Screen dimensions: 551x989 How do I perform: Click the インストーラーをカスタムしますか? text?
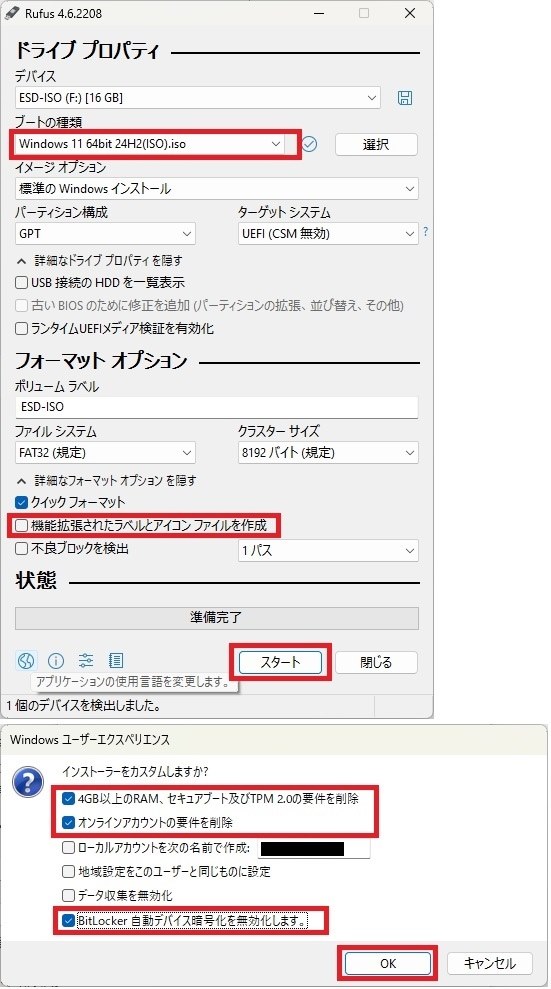coord(135,771)
